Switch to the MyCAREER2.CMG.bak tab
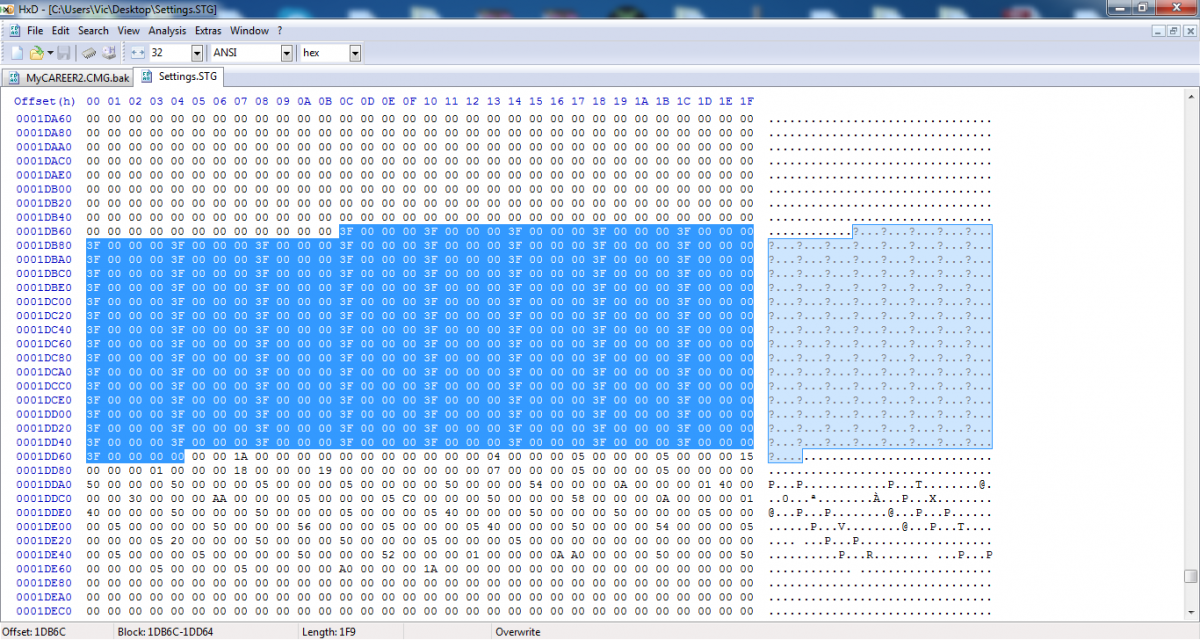 [68, 77]
